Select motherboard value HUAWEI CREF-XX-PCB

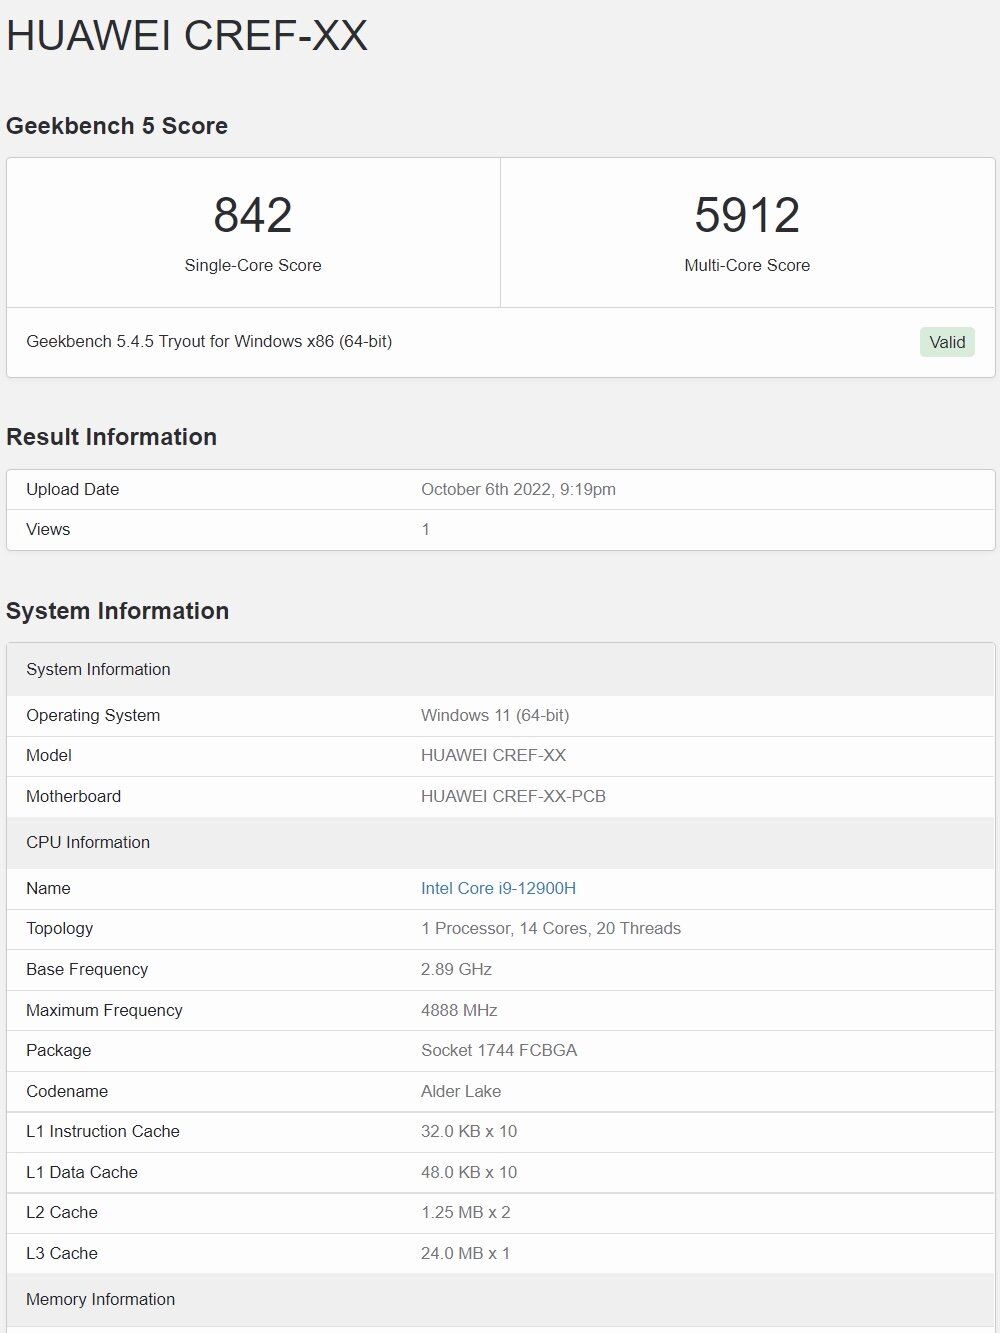[x=513, y=796]
